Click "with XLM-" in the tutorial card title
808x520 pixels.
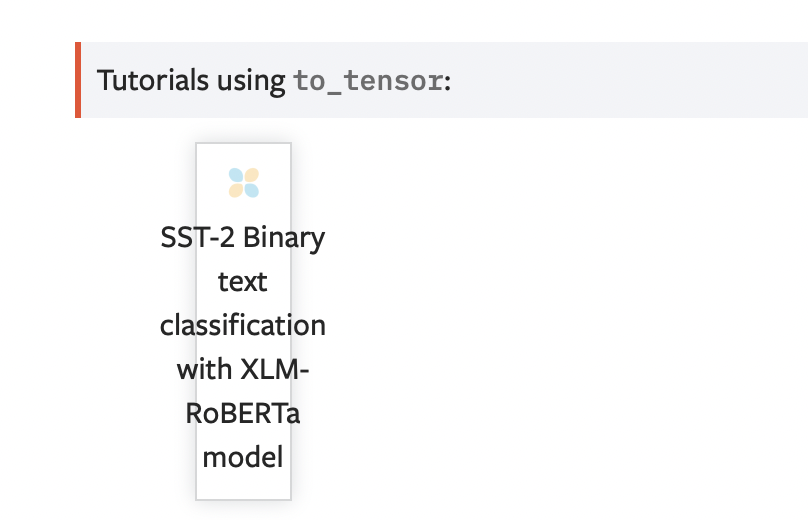pos(243,370)
